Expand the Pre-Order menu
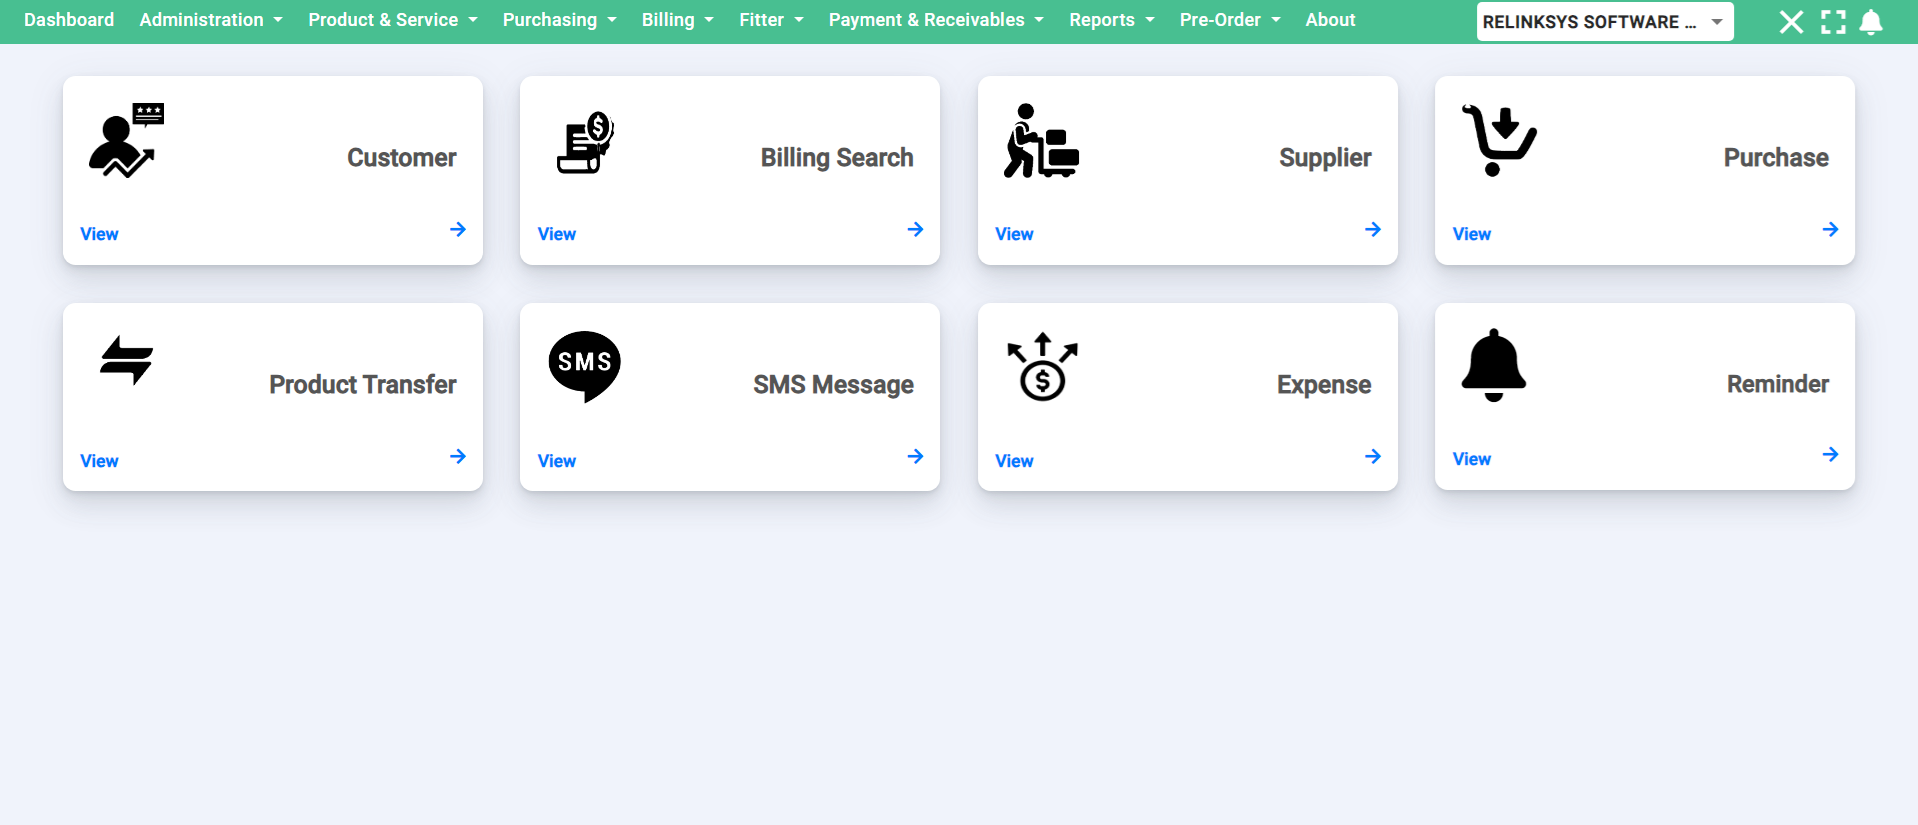Screen dimensions: 1918x825 pos(1230,20)
